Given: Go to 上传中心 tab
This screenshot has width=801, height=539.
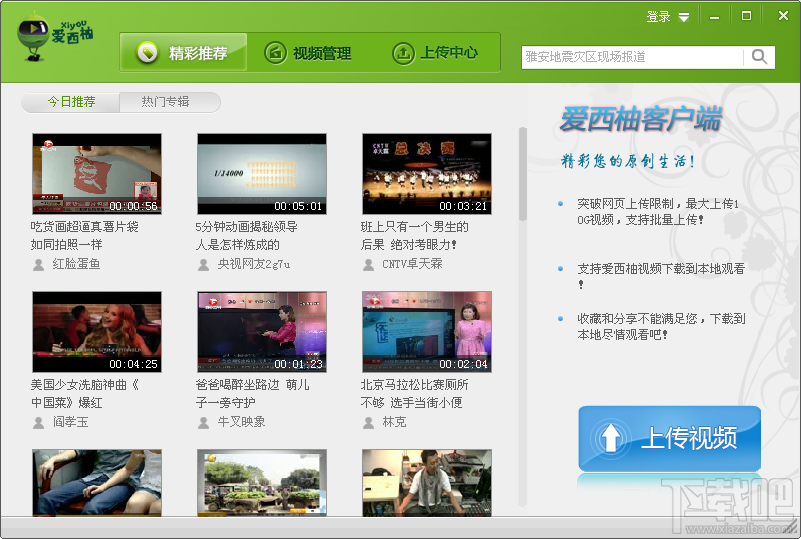Looking at the screenshot, I should [x=435, y=53].
